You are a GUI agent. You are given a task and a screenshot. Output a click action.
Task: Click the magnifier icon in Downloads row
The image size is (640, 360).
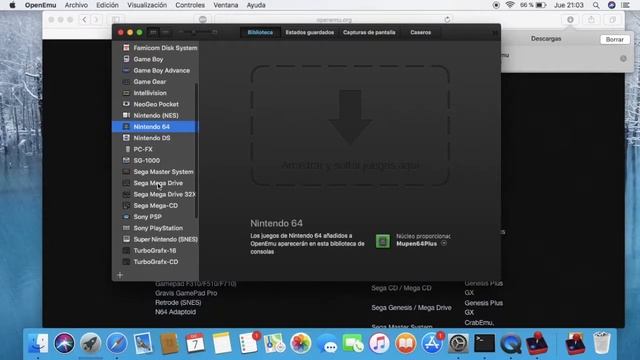pyautogui.click(x=623, y=59)
